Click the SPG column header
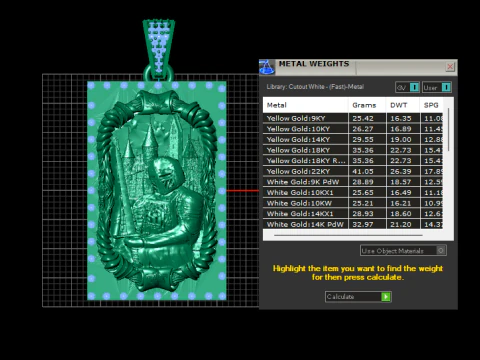 [x=431, y=105]
